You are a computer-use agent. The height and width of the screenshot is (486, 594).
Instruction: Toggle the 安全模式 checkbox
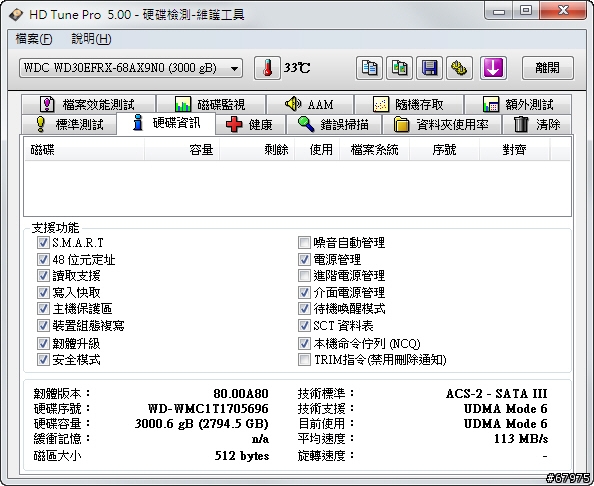coord(43,359)
